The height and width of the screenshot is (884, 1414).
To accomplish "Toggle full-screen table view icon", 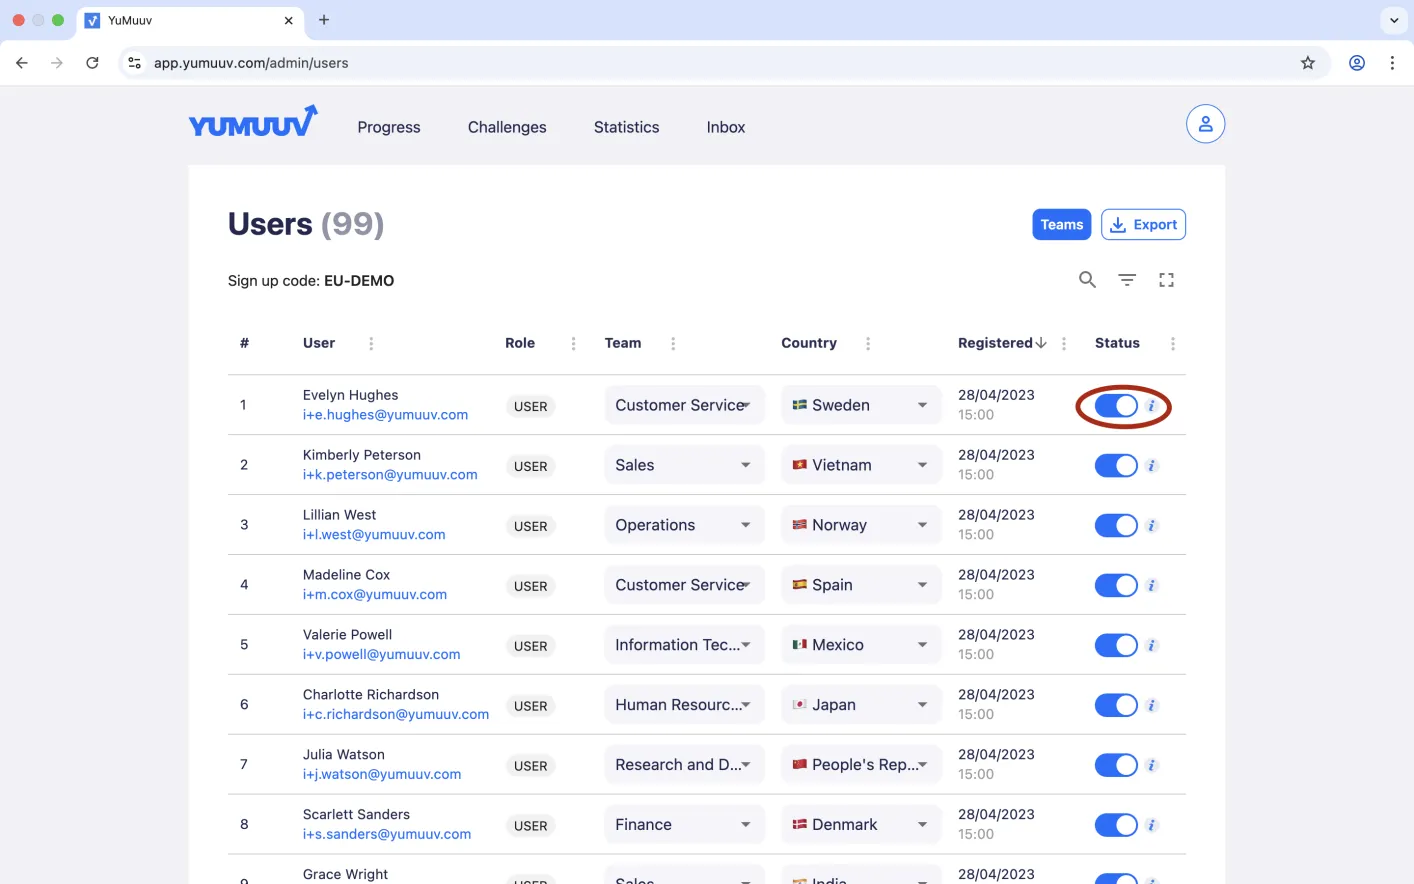I will (1166, 280).
